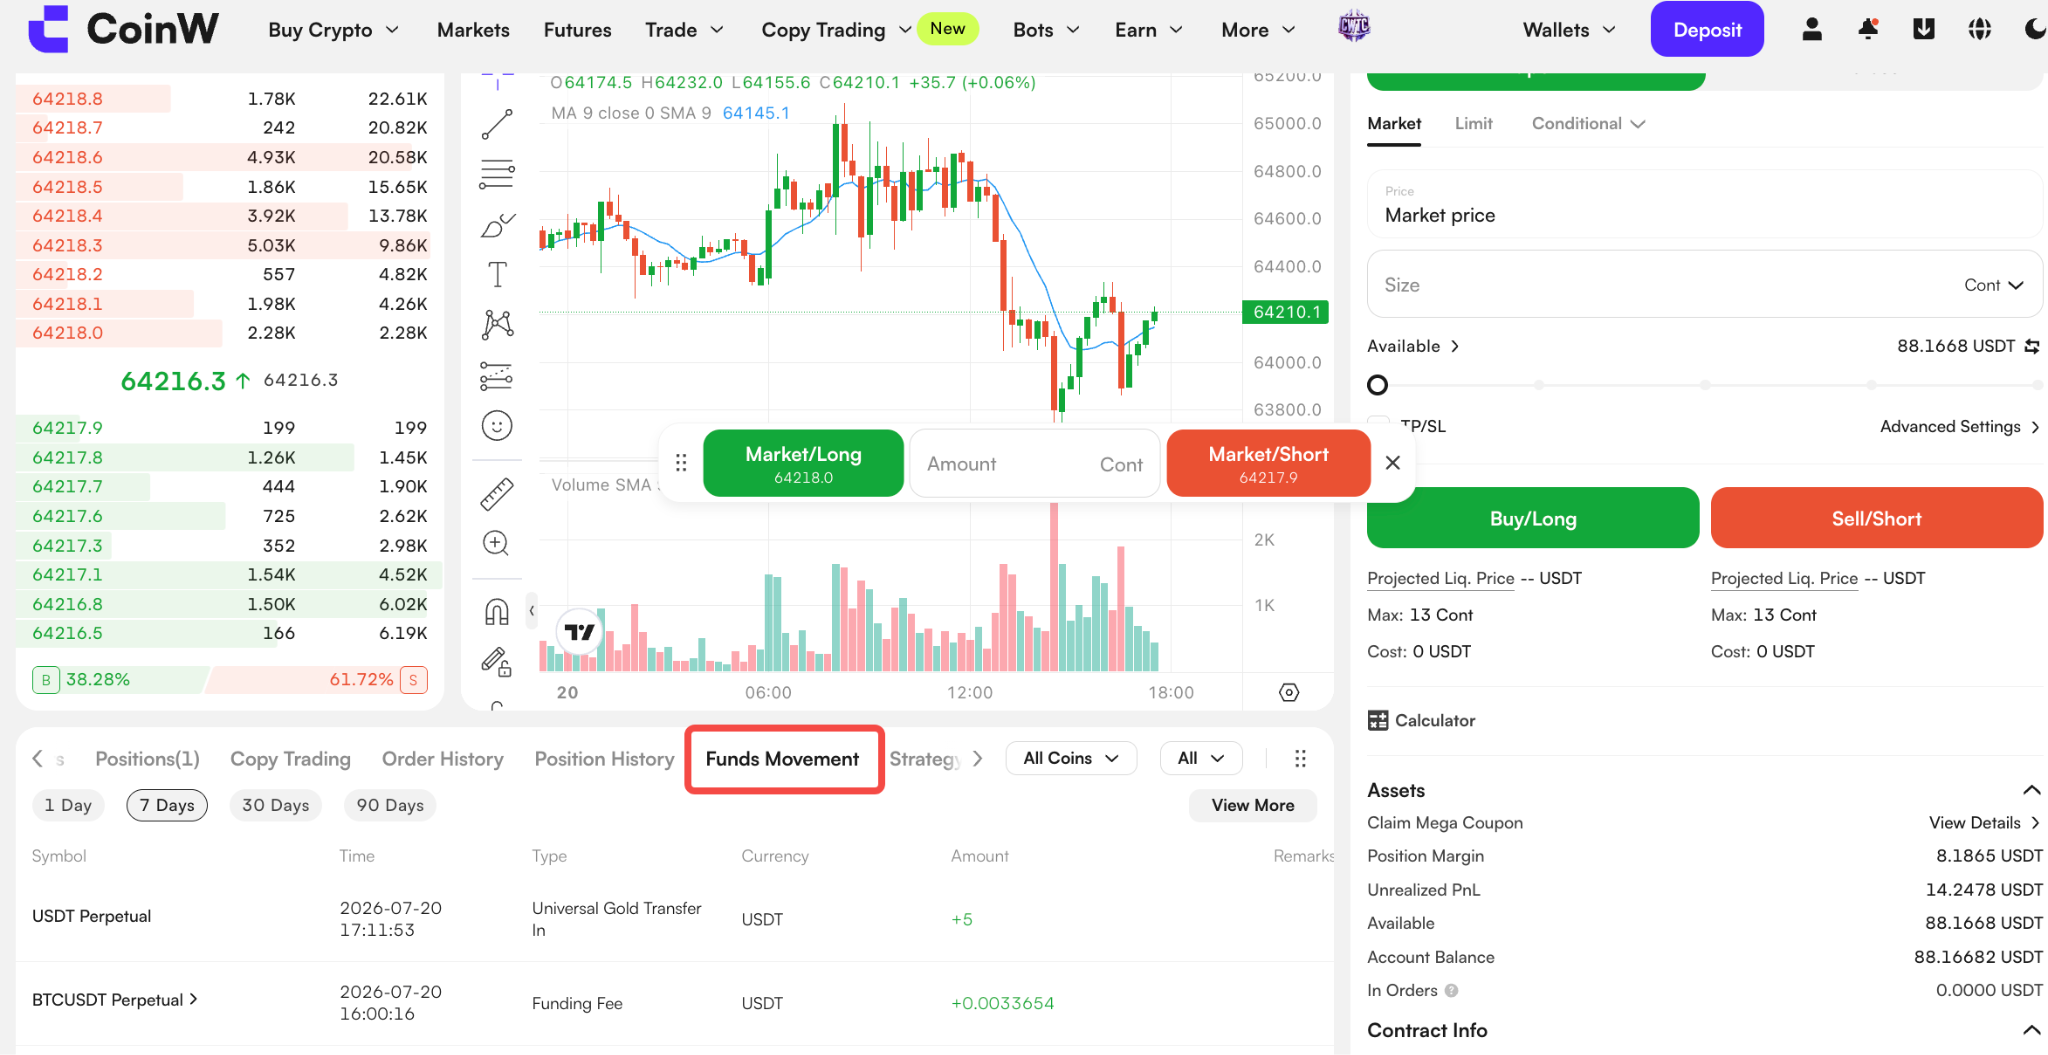Switch to the Order History tab

443,759
